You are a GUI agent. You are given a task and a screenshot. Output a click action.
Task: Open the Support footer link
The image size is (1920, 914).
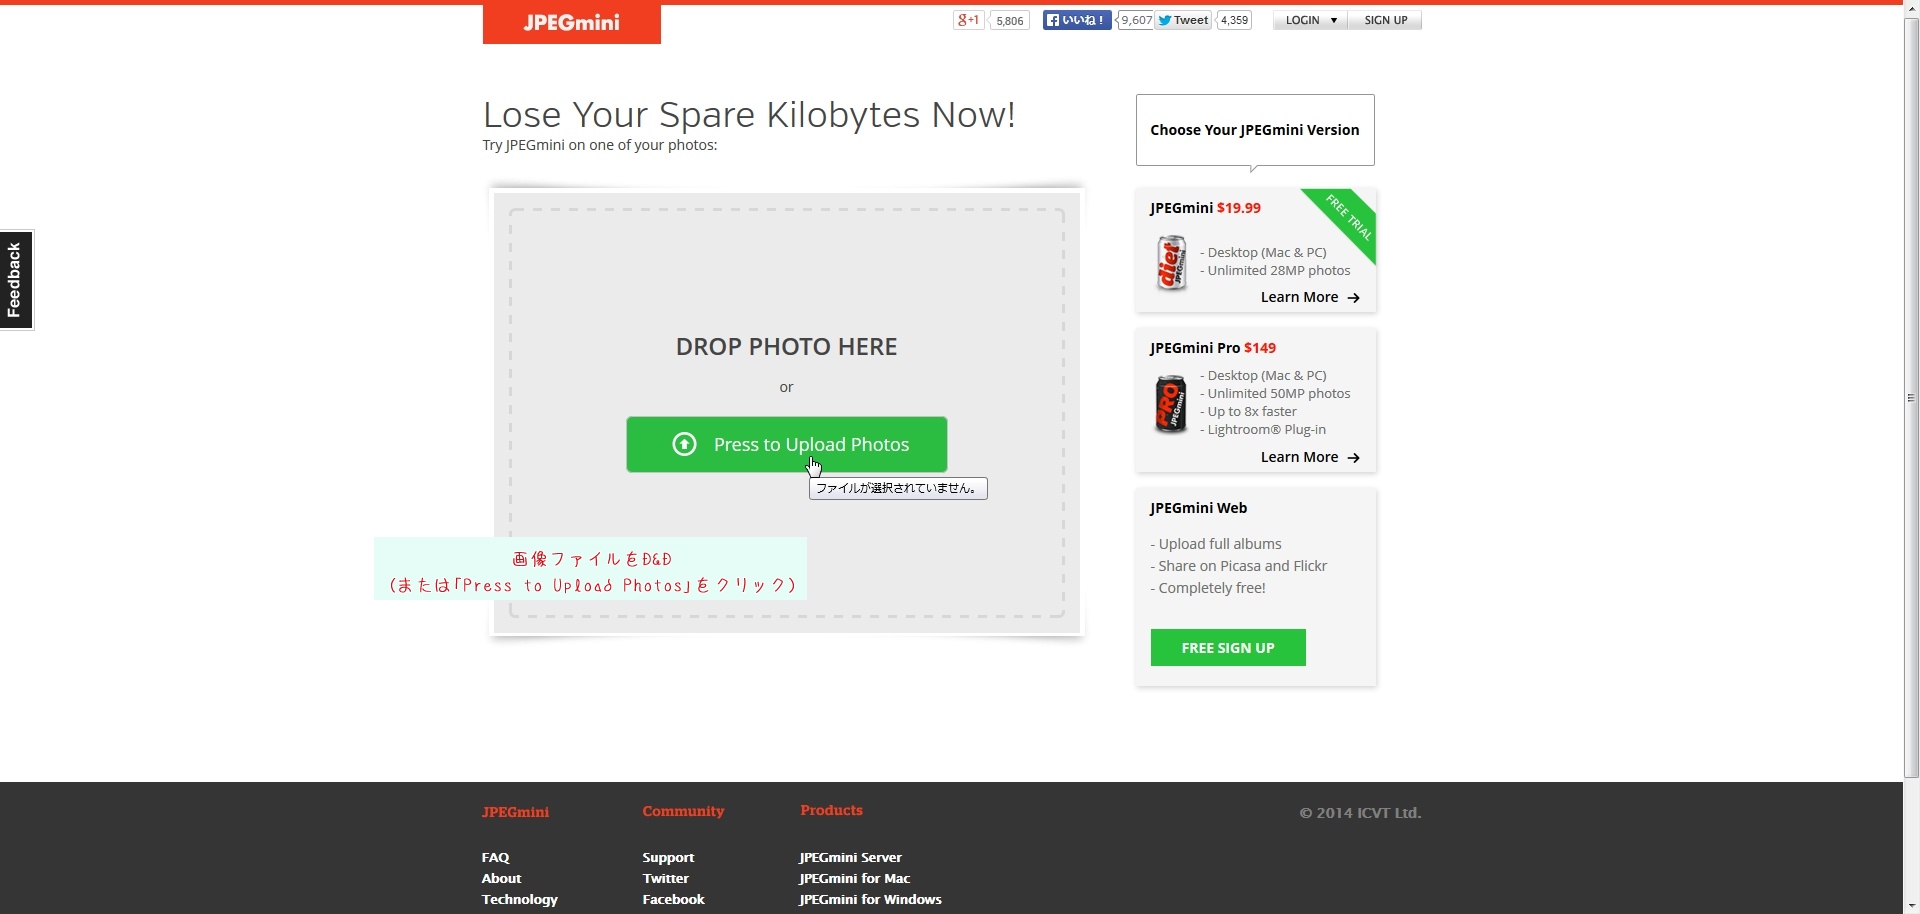[668, 858]
